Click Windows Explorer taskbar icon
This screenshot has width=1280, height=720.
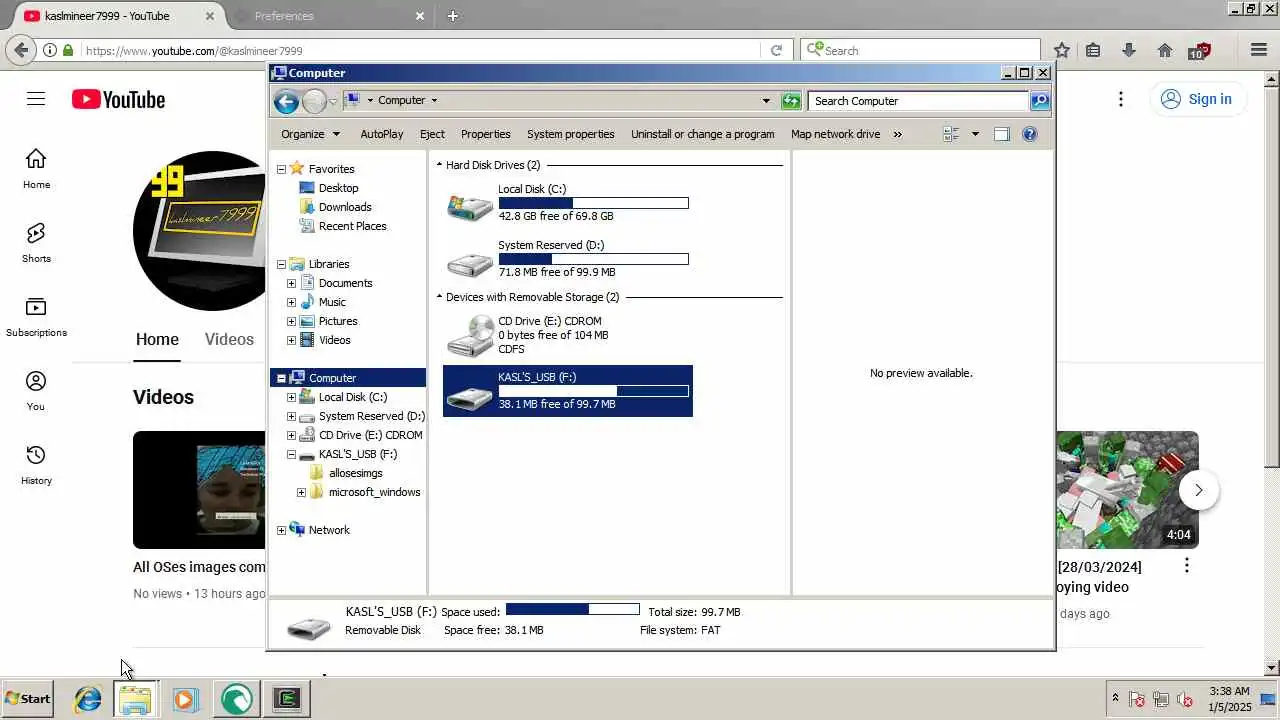[x=135, y=699]
